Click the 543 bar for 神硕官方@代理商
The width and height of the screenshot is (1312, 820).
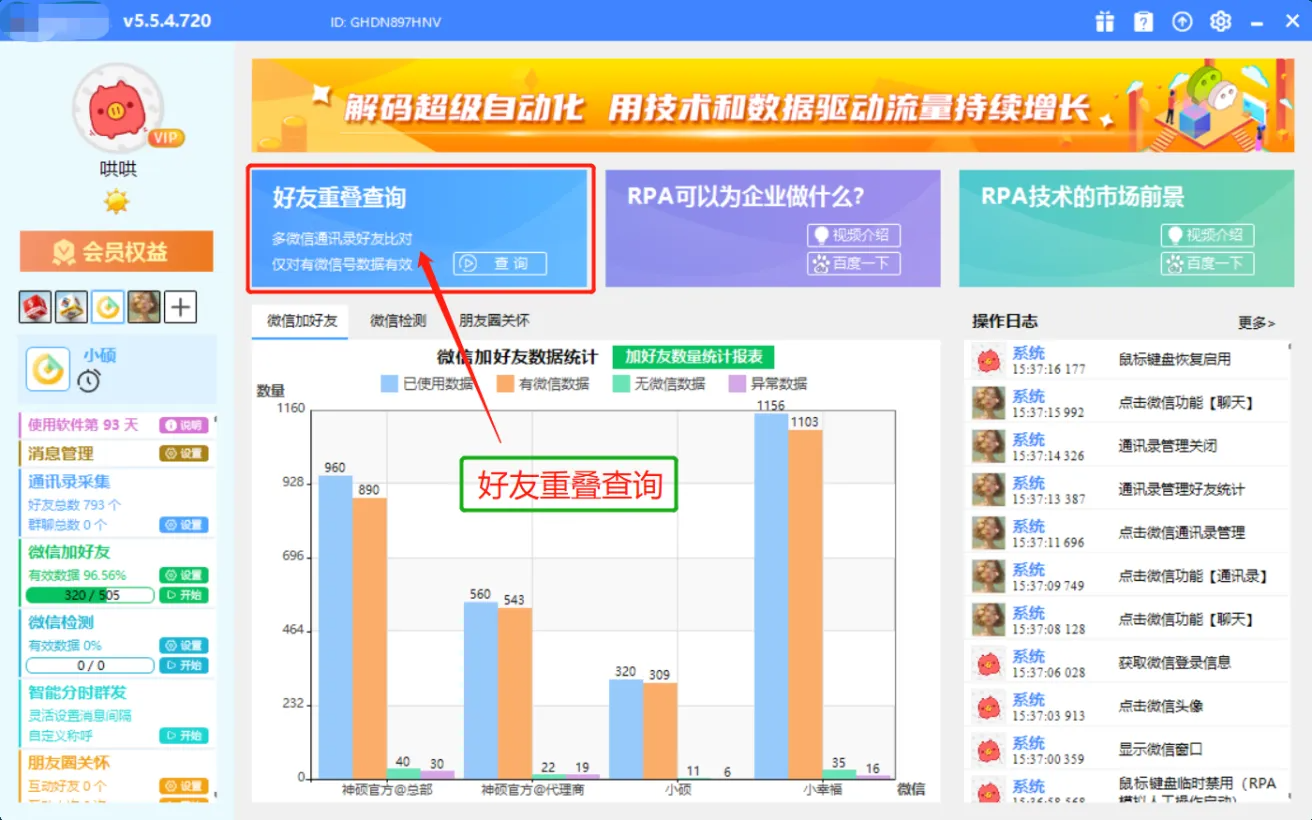[515, 693]
